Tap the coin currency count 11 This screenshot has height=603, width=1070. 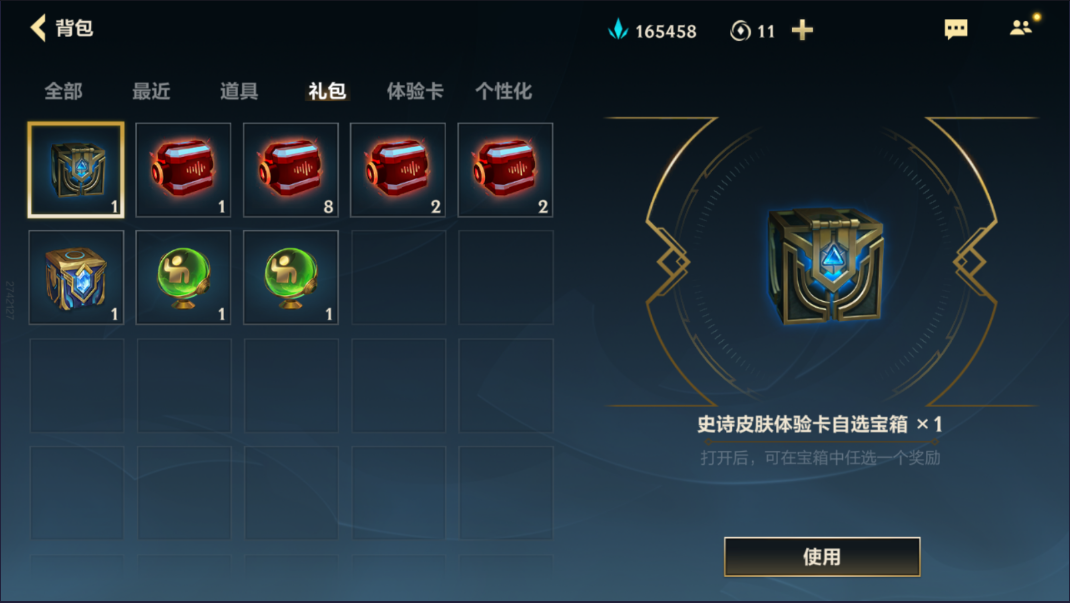pyautogui.click(x=766, y=31)
